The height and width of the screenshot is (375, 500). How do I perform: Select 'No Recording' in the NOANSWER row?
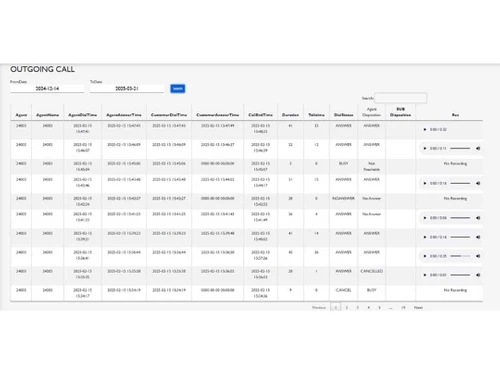(x=455, y=198)
